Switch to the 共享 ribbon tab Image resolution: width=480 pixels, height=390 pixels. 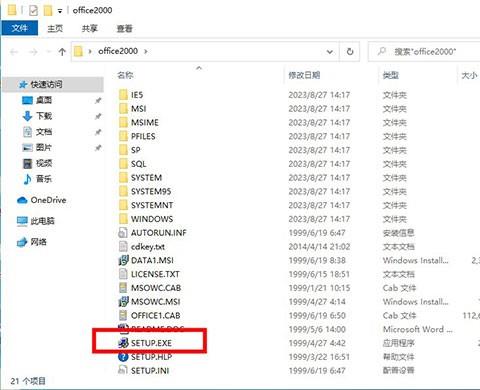click(x=90, y=28)
